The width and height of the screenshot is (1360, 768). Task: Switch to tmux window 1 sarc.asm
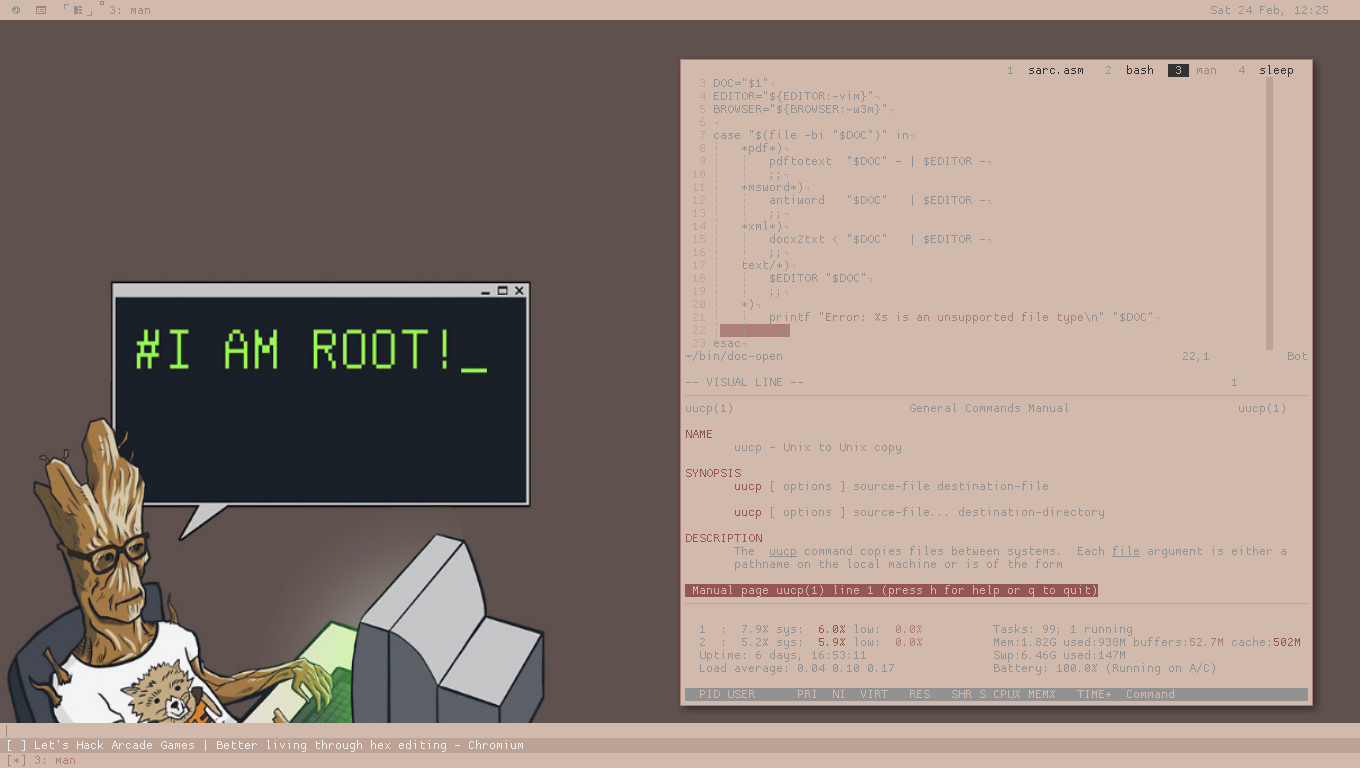pyautogui.click(x=1046, y=70)
